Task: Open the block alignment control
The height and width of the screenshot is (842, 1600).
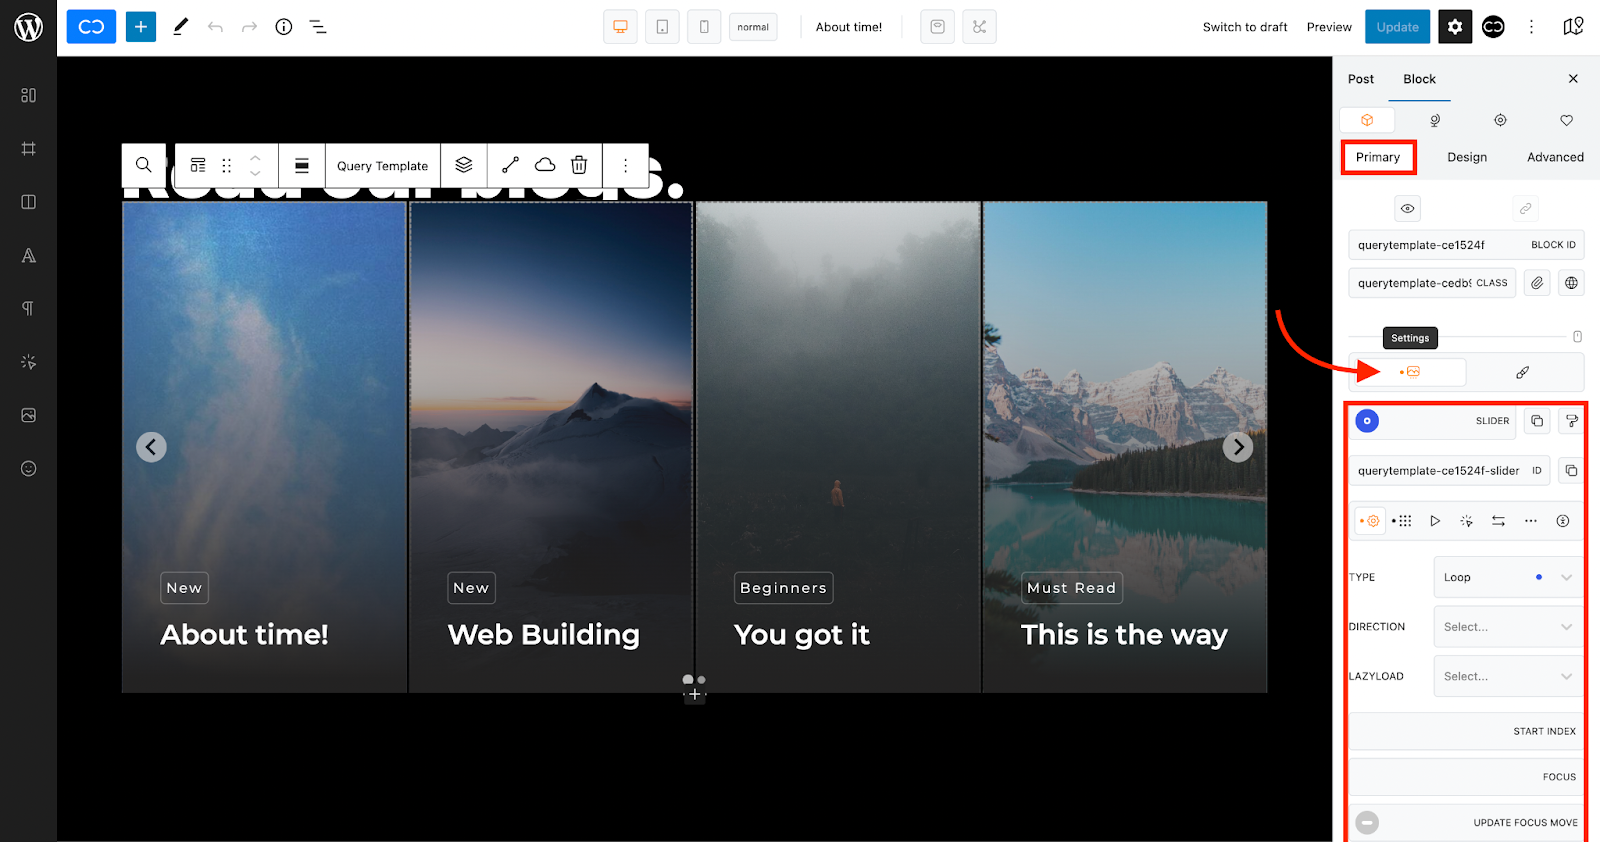Action: click(x=302, y=166)
